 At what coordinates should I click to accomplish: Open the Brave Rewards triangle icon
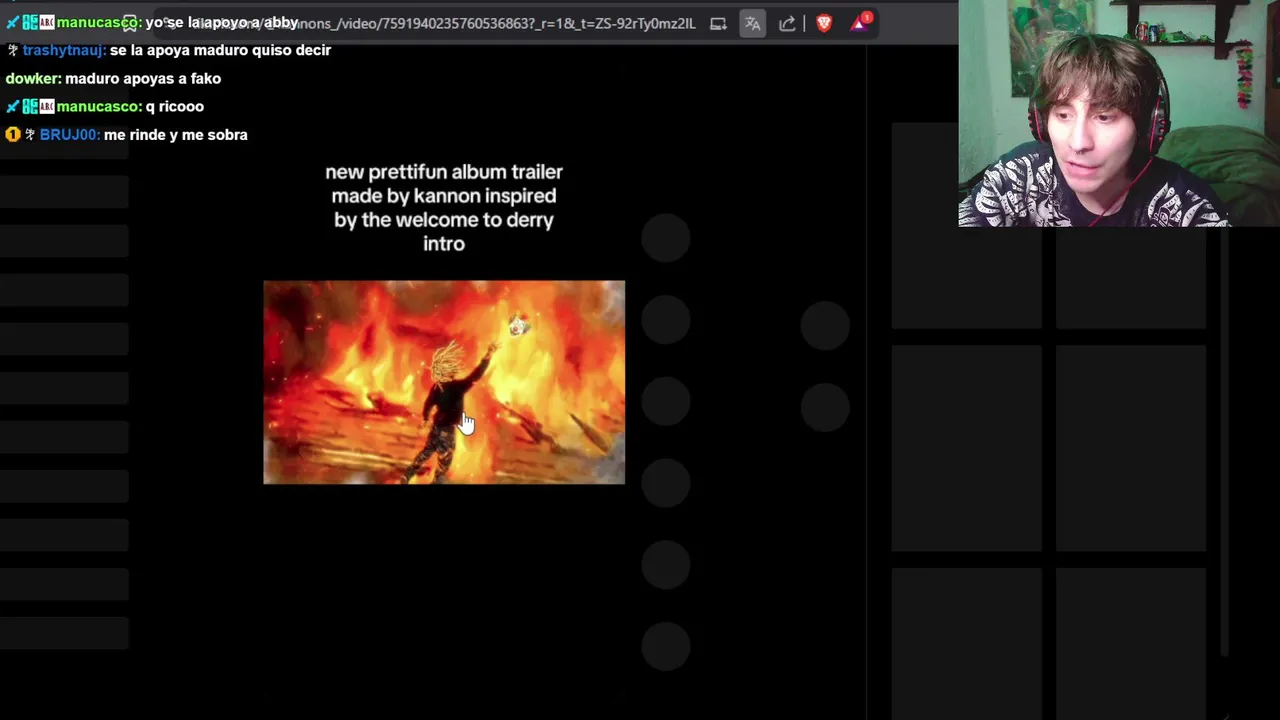(x=860, y=22)
